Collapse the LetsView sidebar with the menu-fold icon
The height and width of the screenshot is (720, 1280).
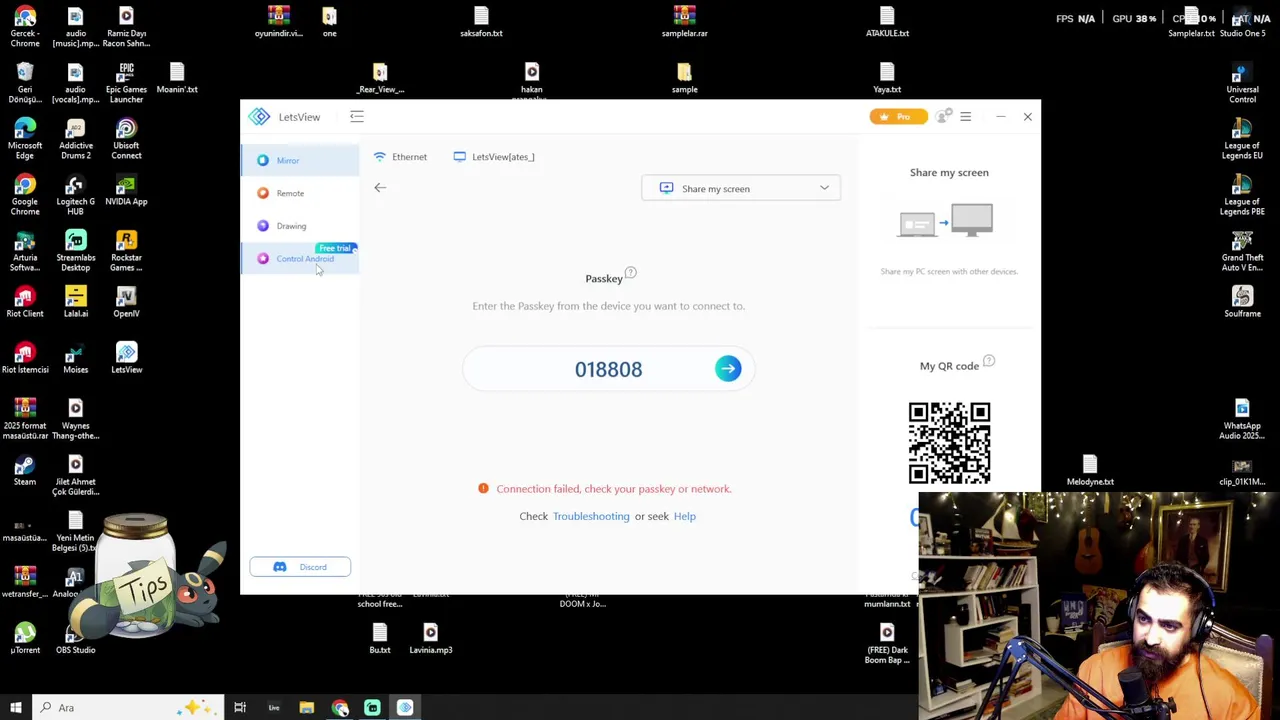coord(357,117)
